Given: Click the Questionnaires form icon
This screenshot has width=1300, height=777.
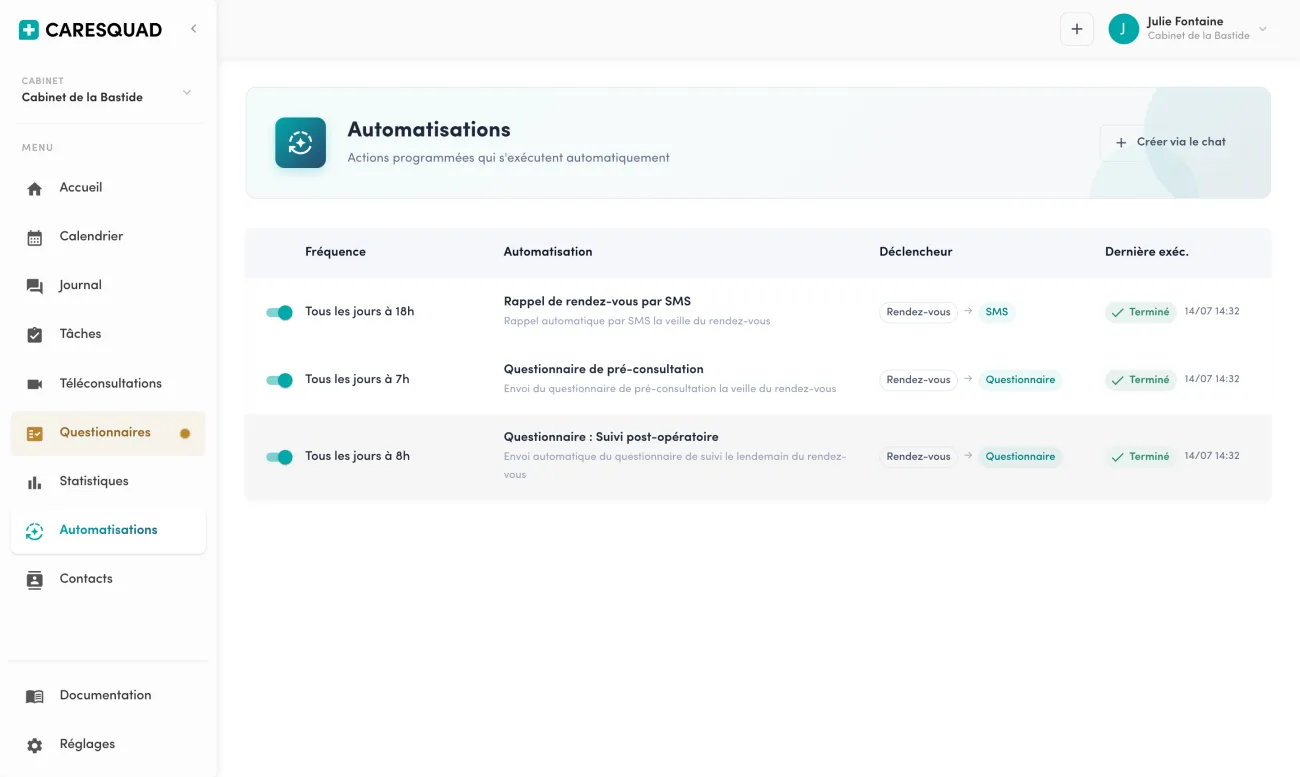Looking at the screenshot, I should point(35,434).
